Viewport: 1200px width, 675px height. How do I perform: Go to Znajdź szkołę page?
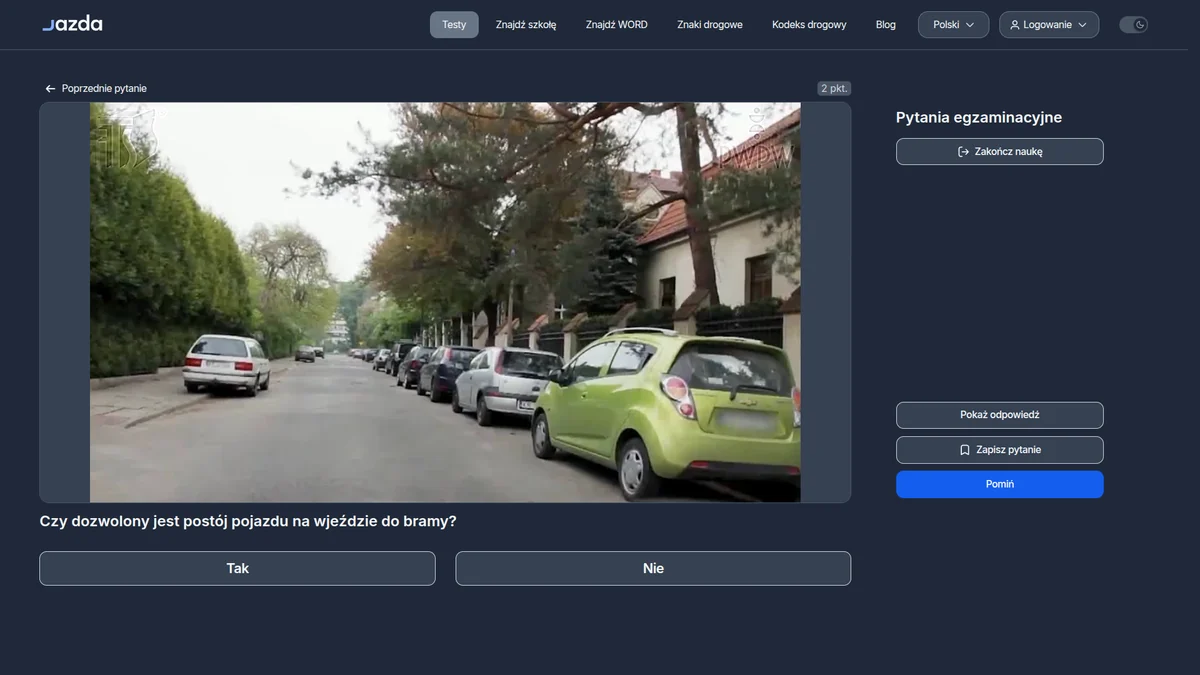point(526,25)
